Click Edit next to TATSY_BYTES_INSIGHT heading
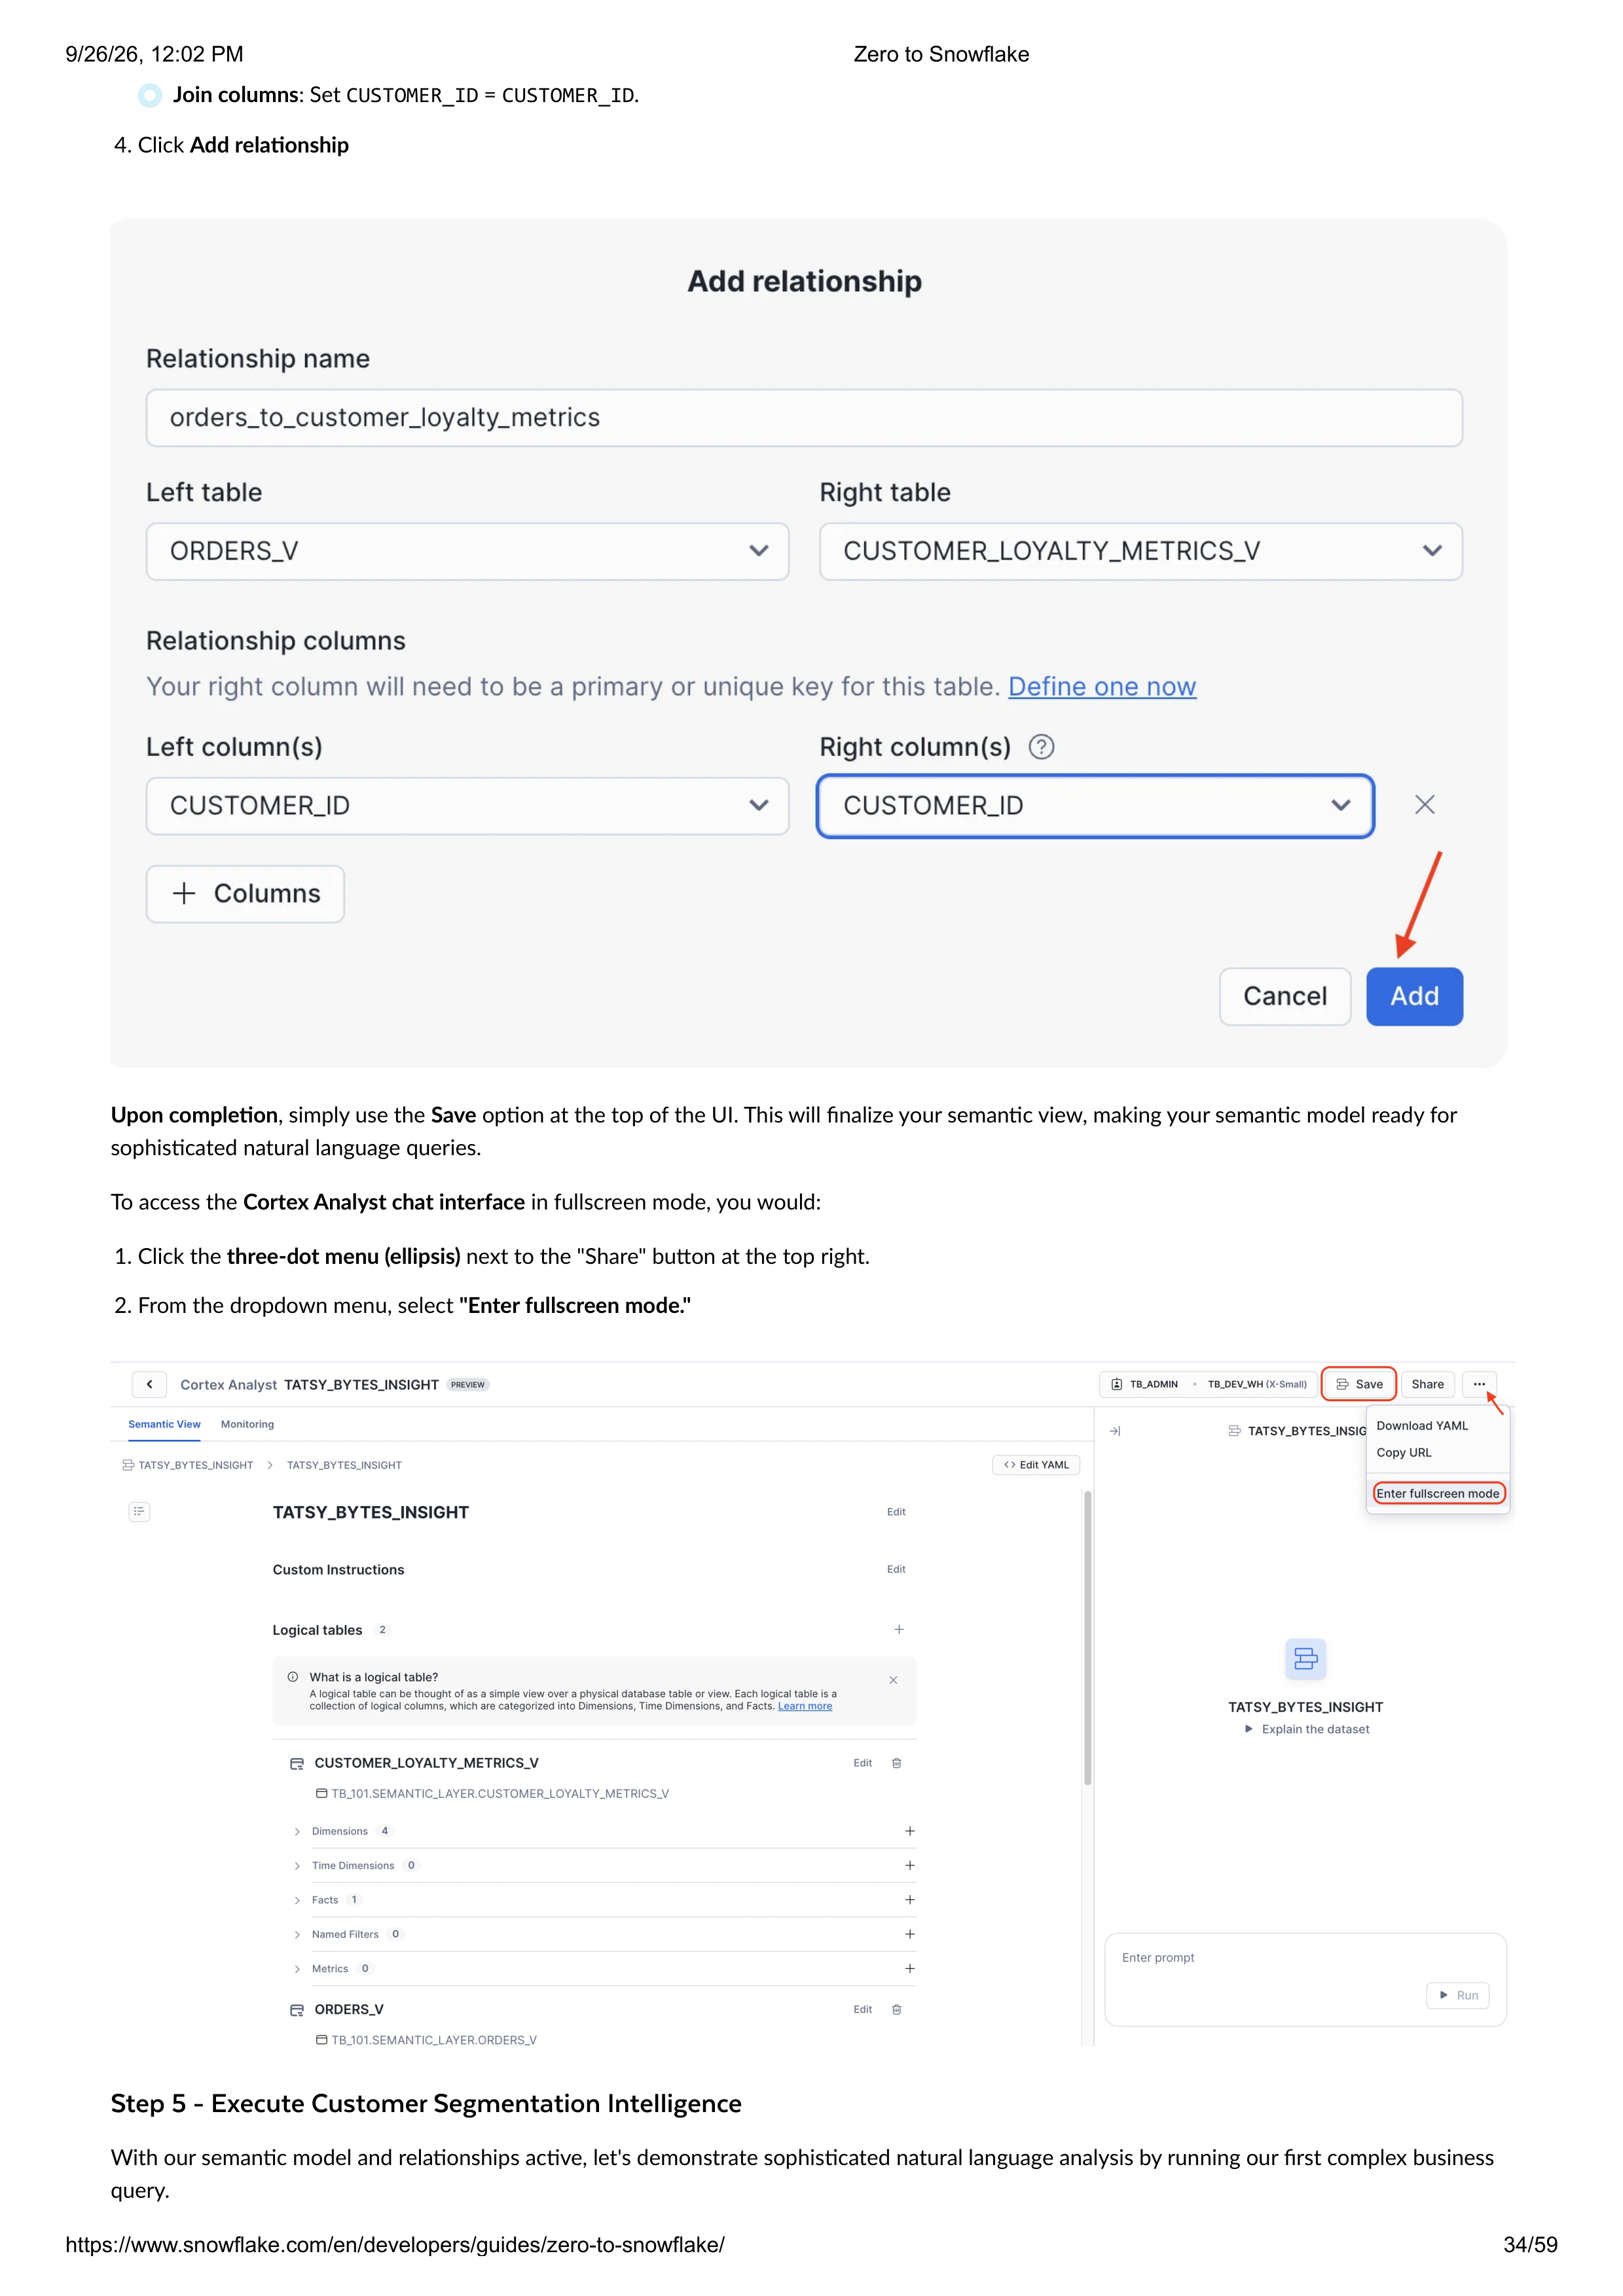The image size is (1623, 2296). point(896,1512)
